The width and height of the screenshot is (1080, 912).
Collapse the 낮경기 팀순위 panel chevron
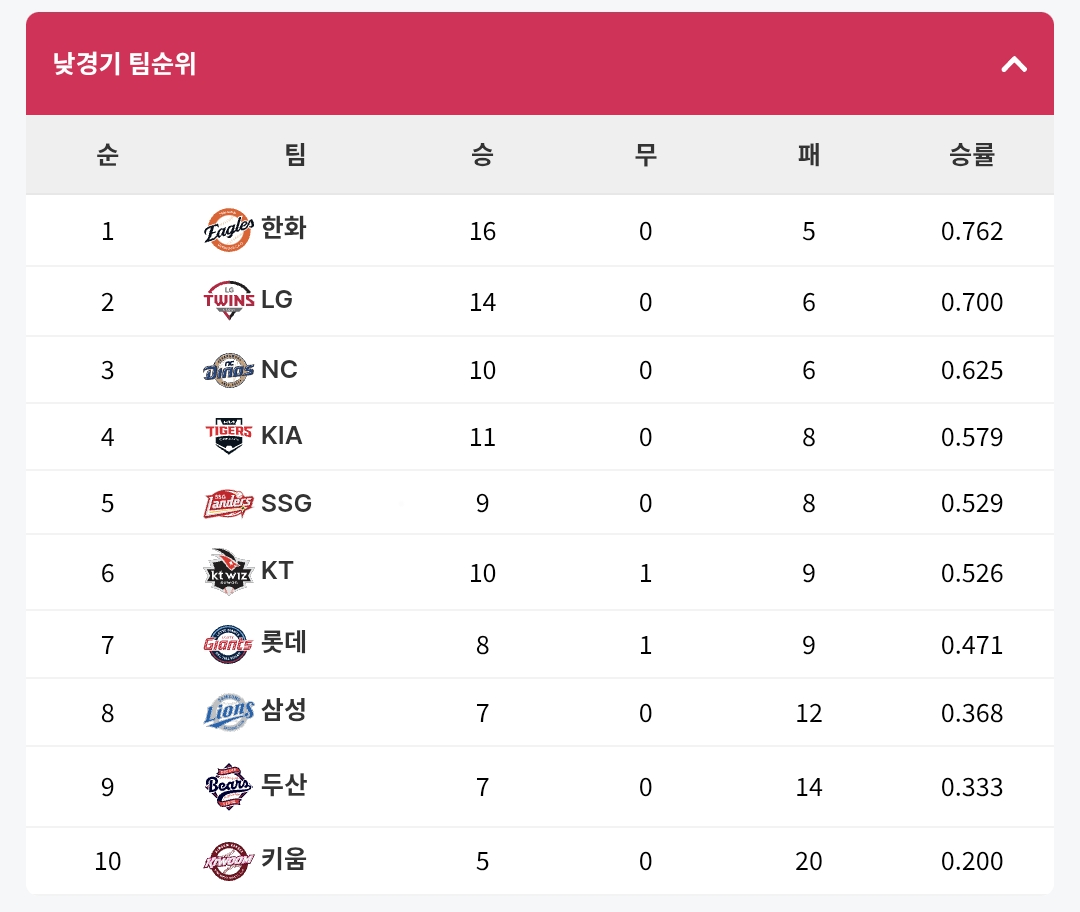click(x=1014, y=65)
